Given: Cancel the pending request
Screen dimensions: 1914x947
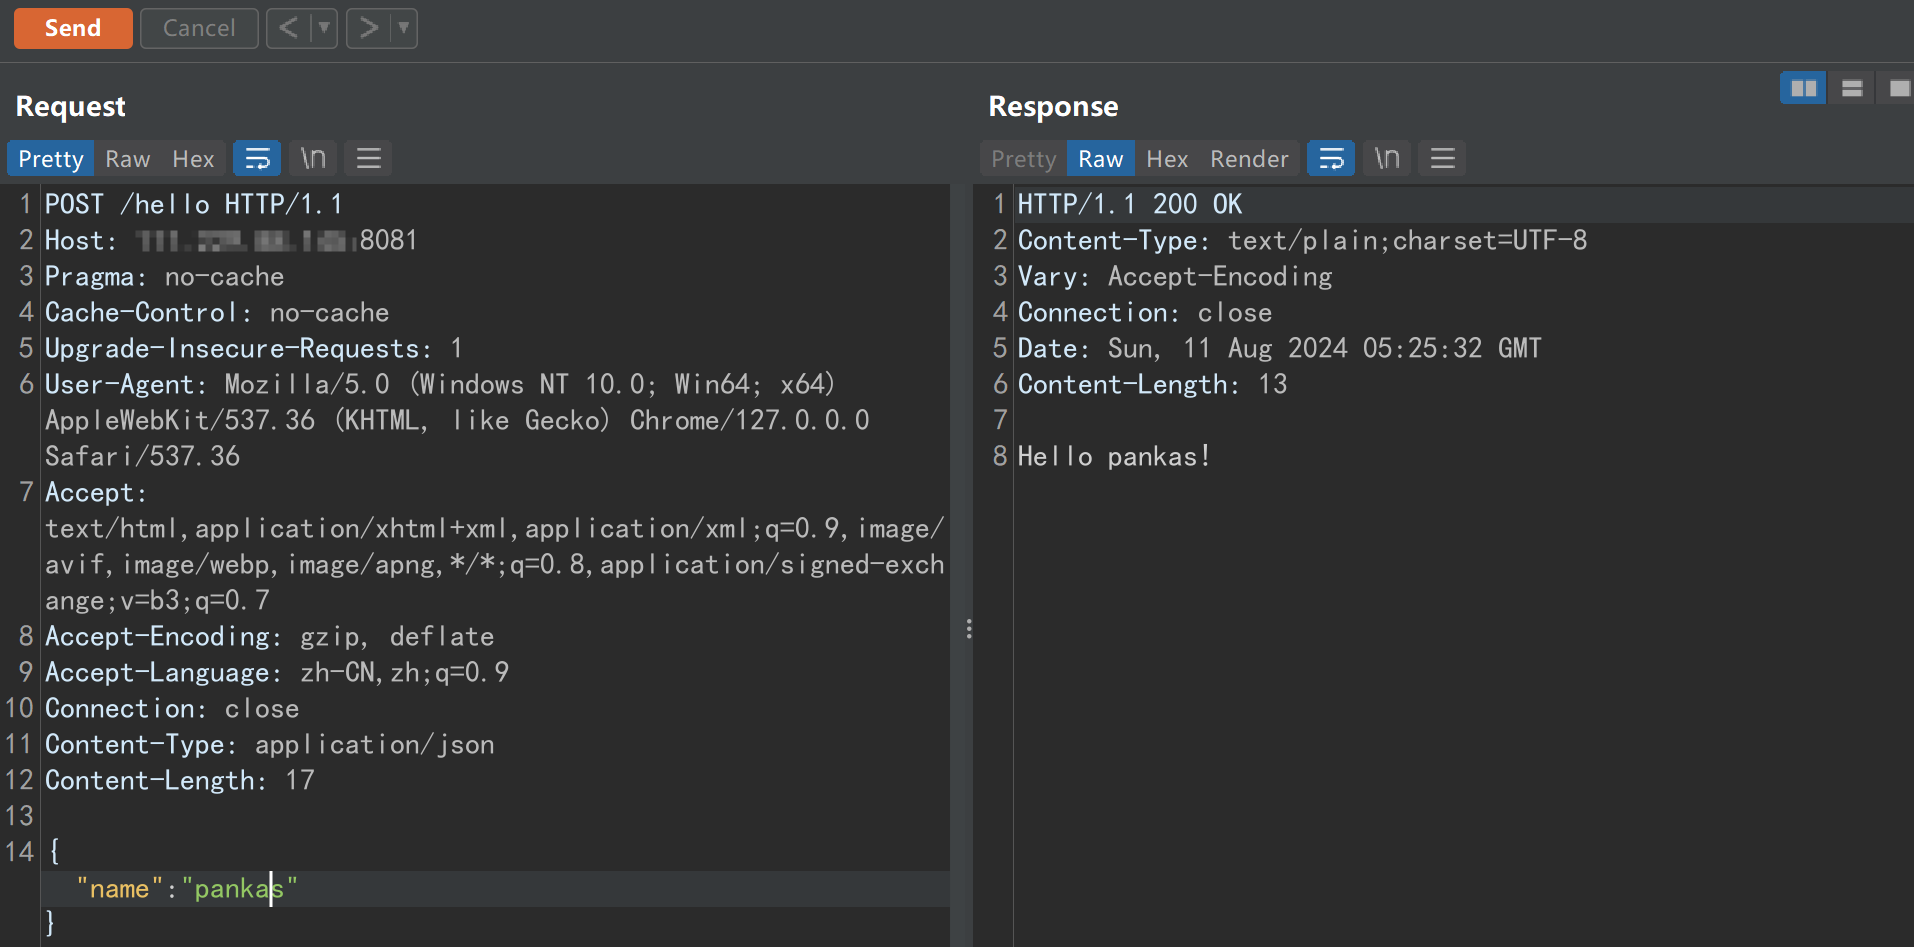Looking at the screenshot, I should click(x=199, y=28).
